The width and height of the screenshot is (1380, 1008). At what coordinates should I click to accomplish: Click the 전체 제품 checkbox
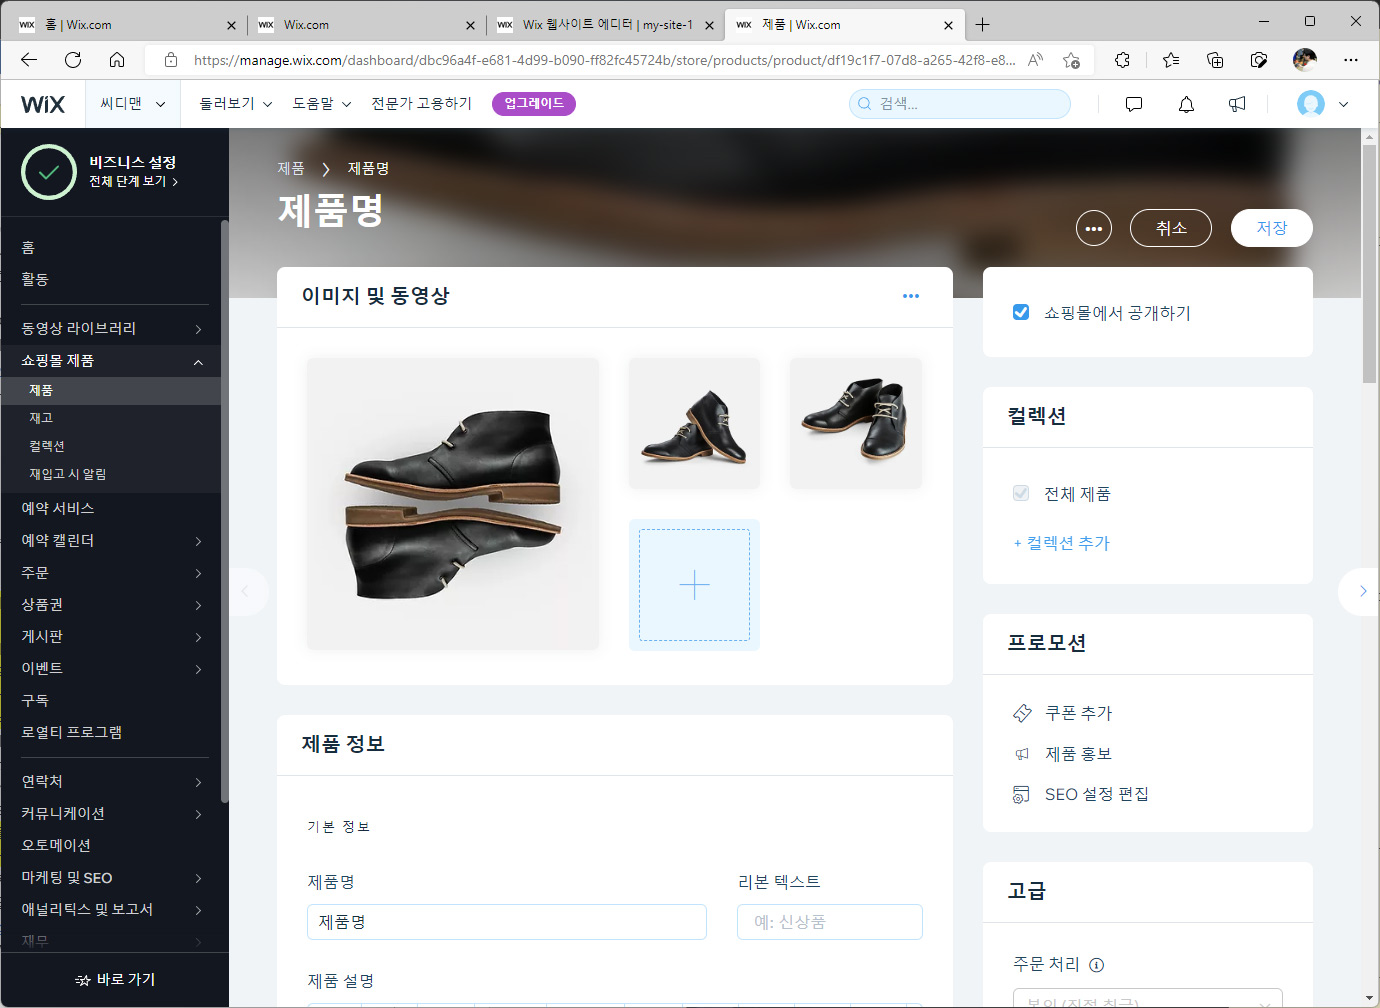pyautogui.click(x=1021, y=493)
